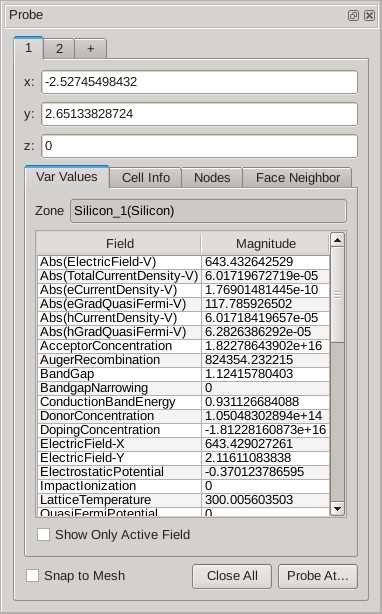Select the Abs(ElectricField-V) row
Viewport: 382px width, 614px height.
pyautogui.click(x=183, y=262)
